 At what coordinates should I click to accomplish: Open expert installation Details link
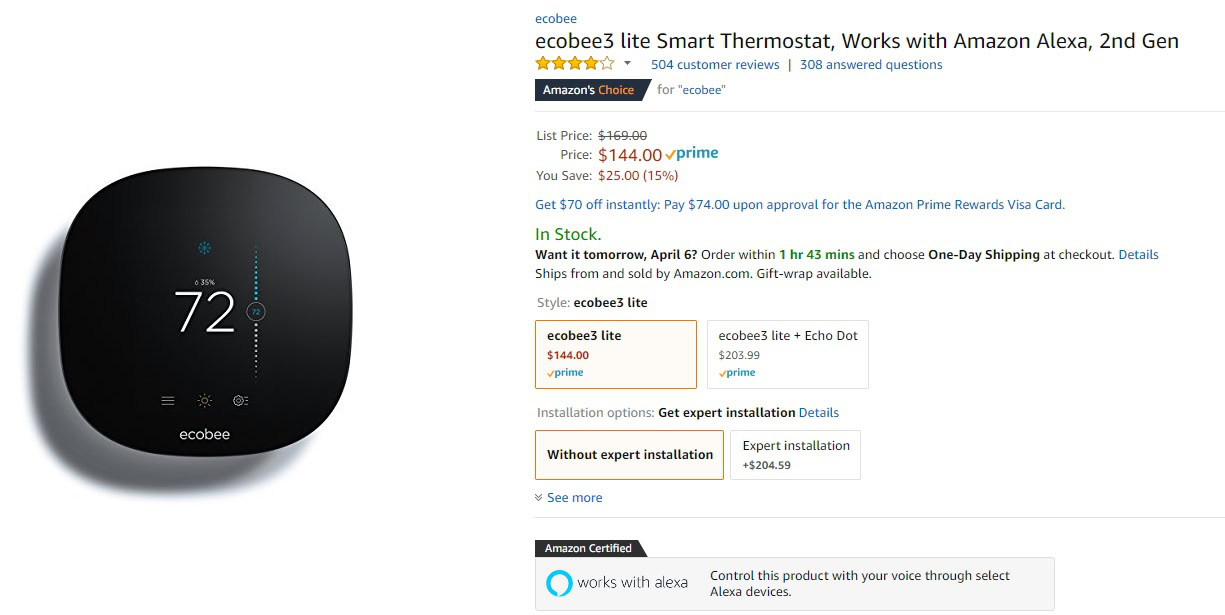click(819, 413)
